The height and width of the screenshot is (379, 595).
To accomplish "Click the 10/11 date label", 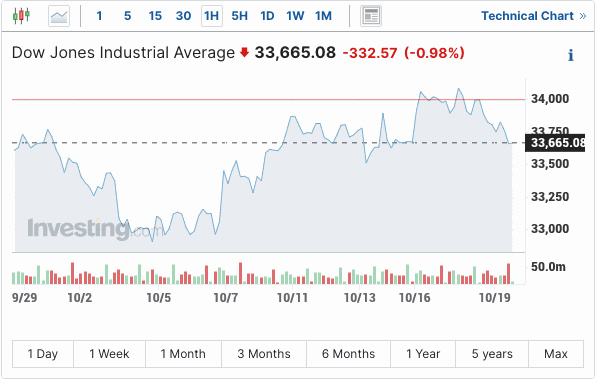I will [292, 297].
